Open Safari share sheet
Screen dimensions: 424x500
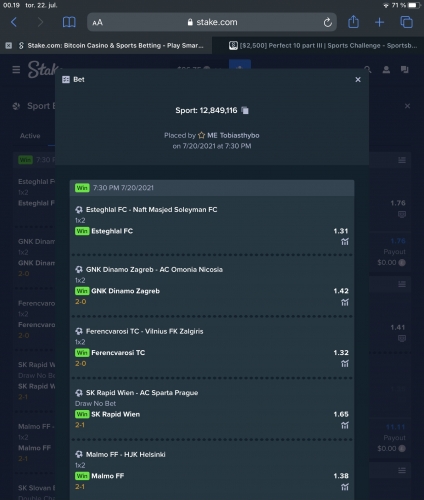click(353, 22)
